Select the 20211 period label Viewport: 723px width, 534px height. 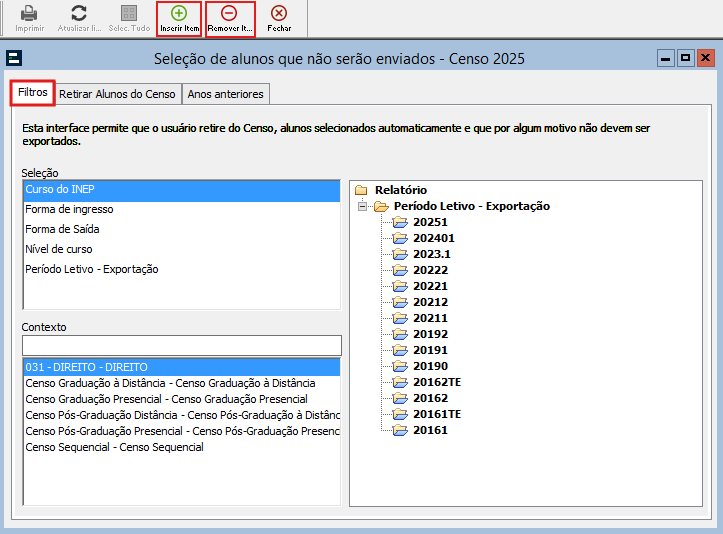430,318
